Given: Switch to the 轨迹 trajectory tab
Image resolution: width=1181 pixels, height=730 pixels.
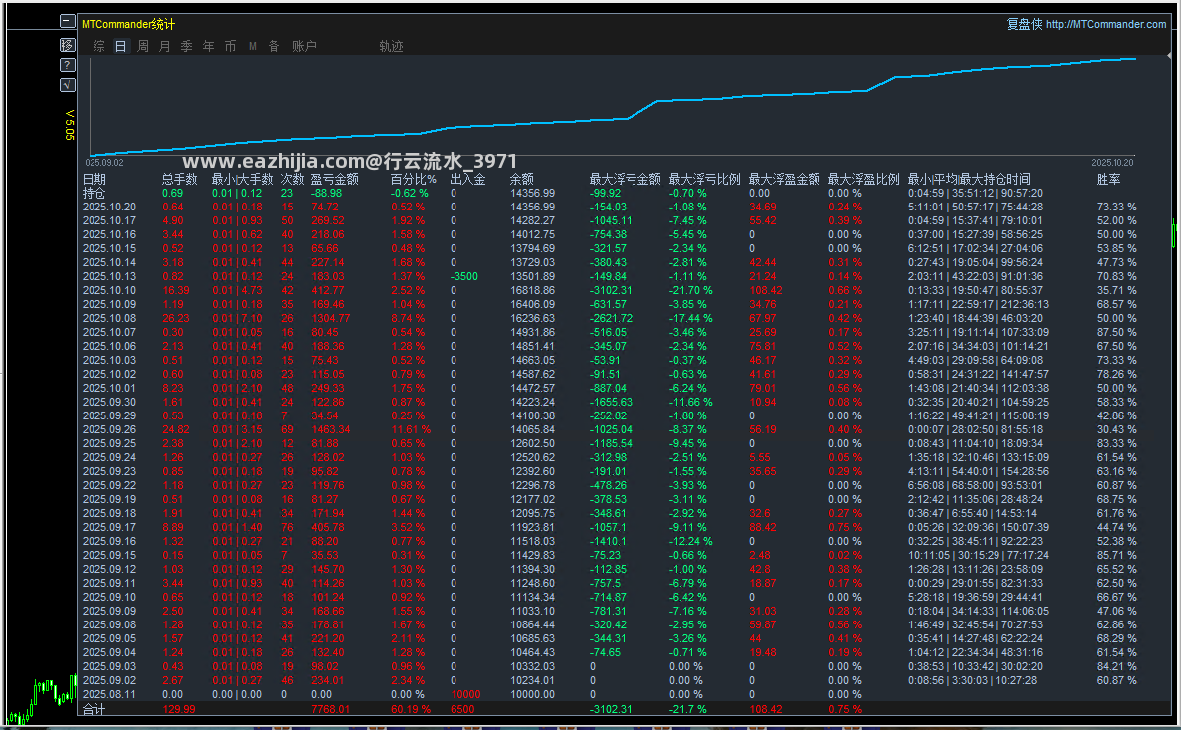Looking at the screenshot, I should (x=392, y=47).
